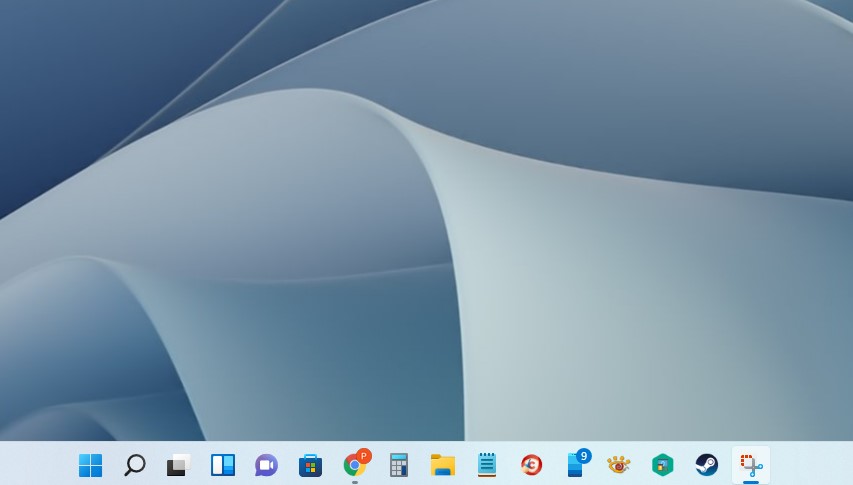The image size is (853, 485).
Task: Open the Widgets panel icon
Action: click(222, 465)
